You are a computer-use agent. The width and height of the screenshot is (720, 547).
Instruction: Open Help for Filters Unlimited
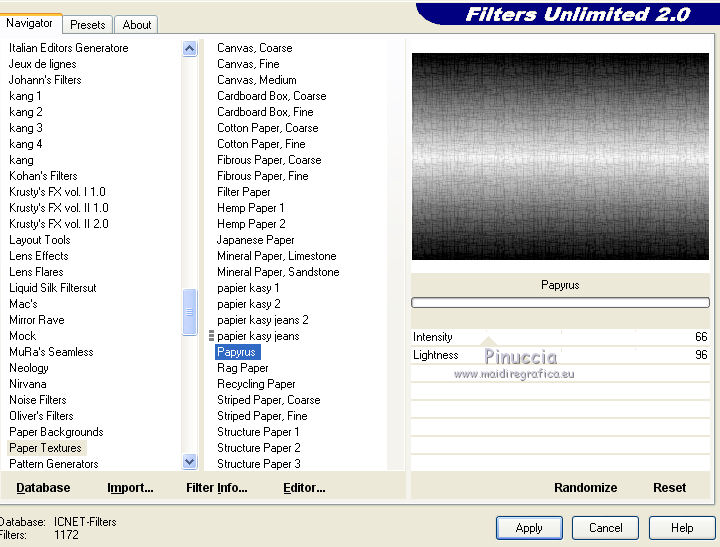(x=682, y=528)
